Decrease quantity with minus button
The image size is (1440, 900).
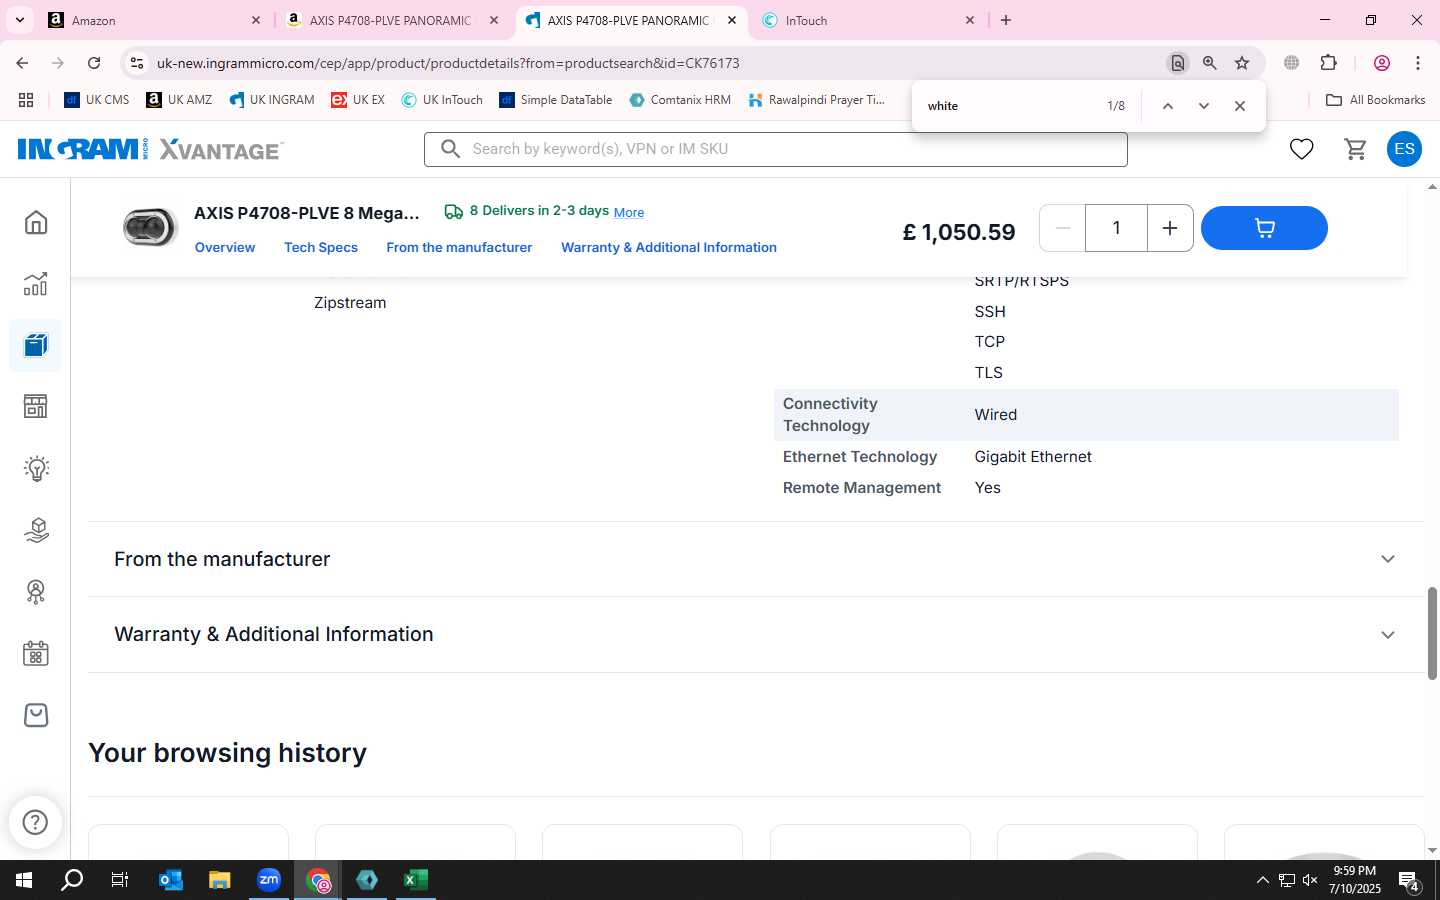tap(1063, 228)
